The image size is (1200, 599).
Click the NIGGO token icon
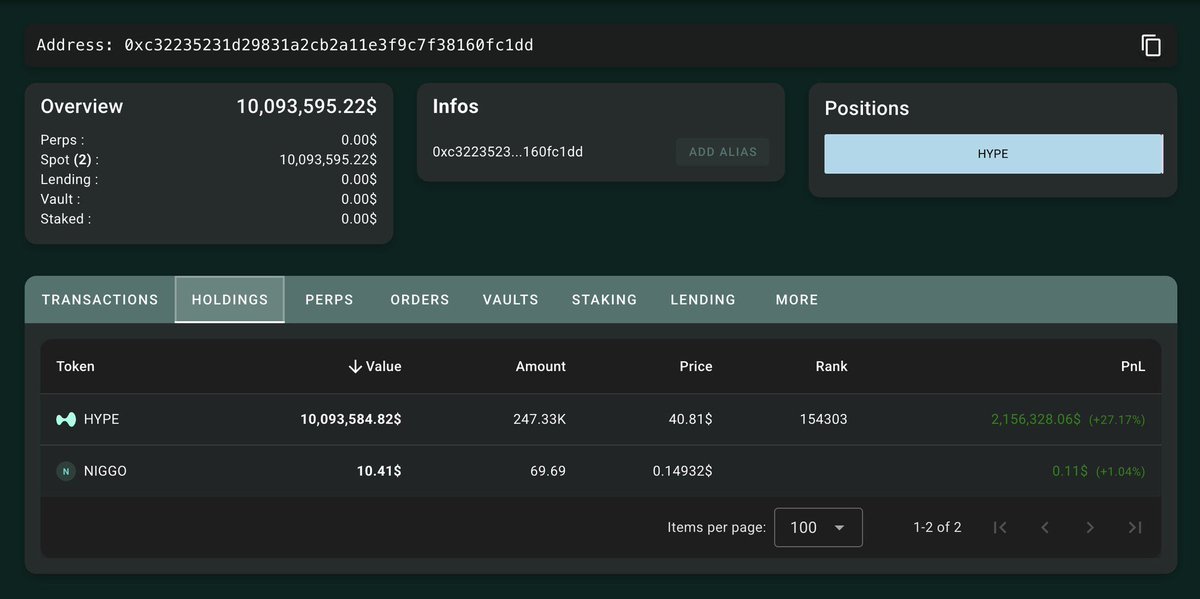[x=66, y=471]
